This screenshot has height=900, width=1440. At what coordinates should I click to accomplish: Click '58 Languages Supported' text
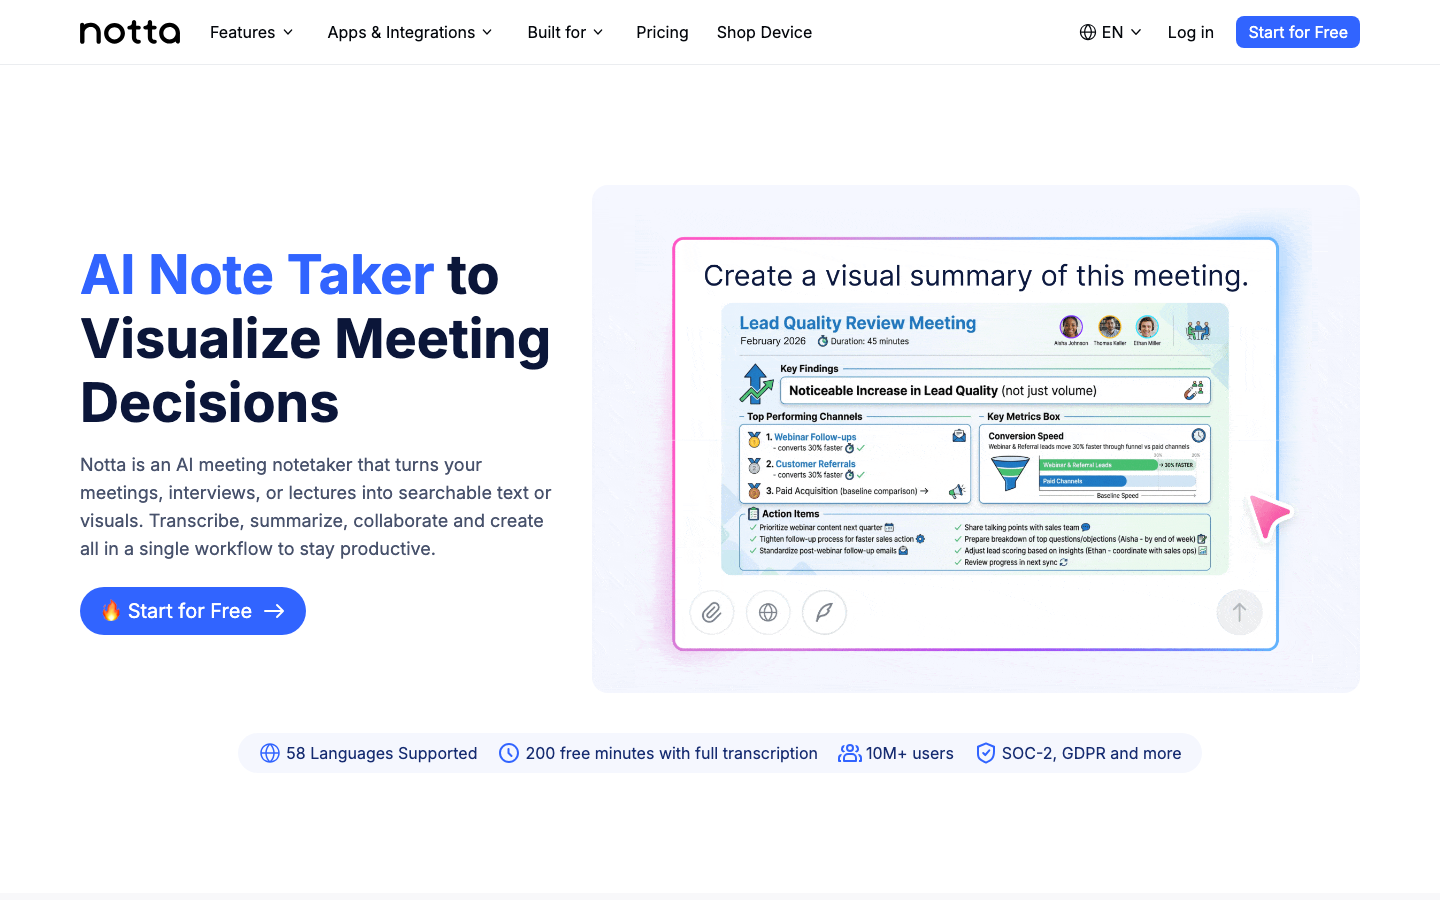click(382, 753)
